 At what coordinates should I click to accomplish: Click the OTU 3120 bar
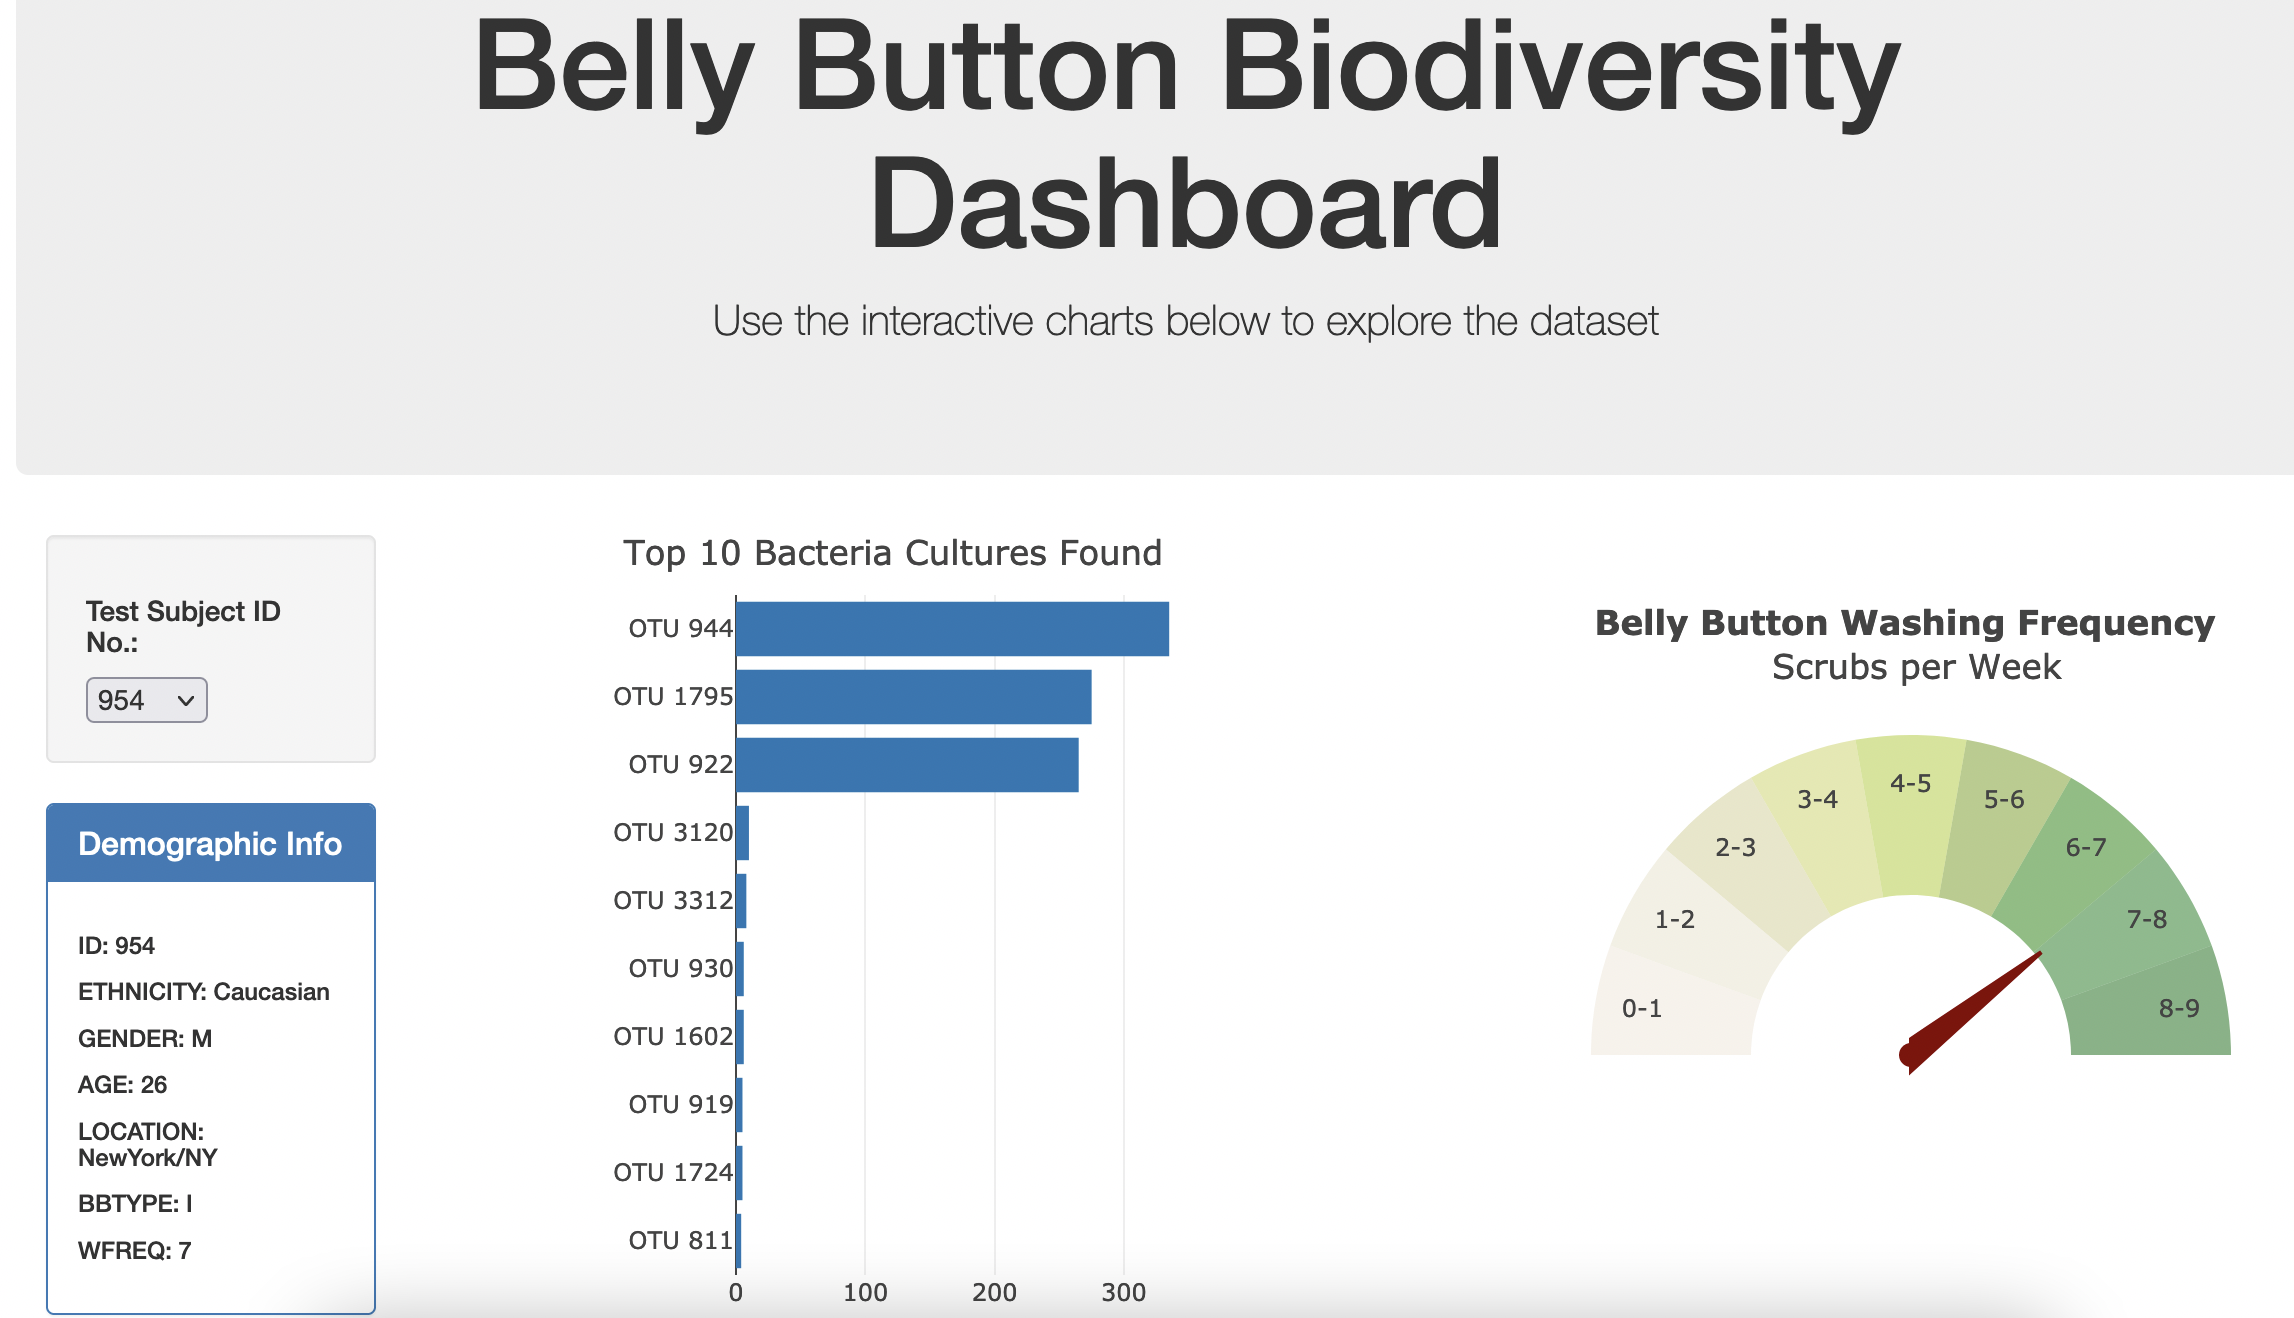744,832
